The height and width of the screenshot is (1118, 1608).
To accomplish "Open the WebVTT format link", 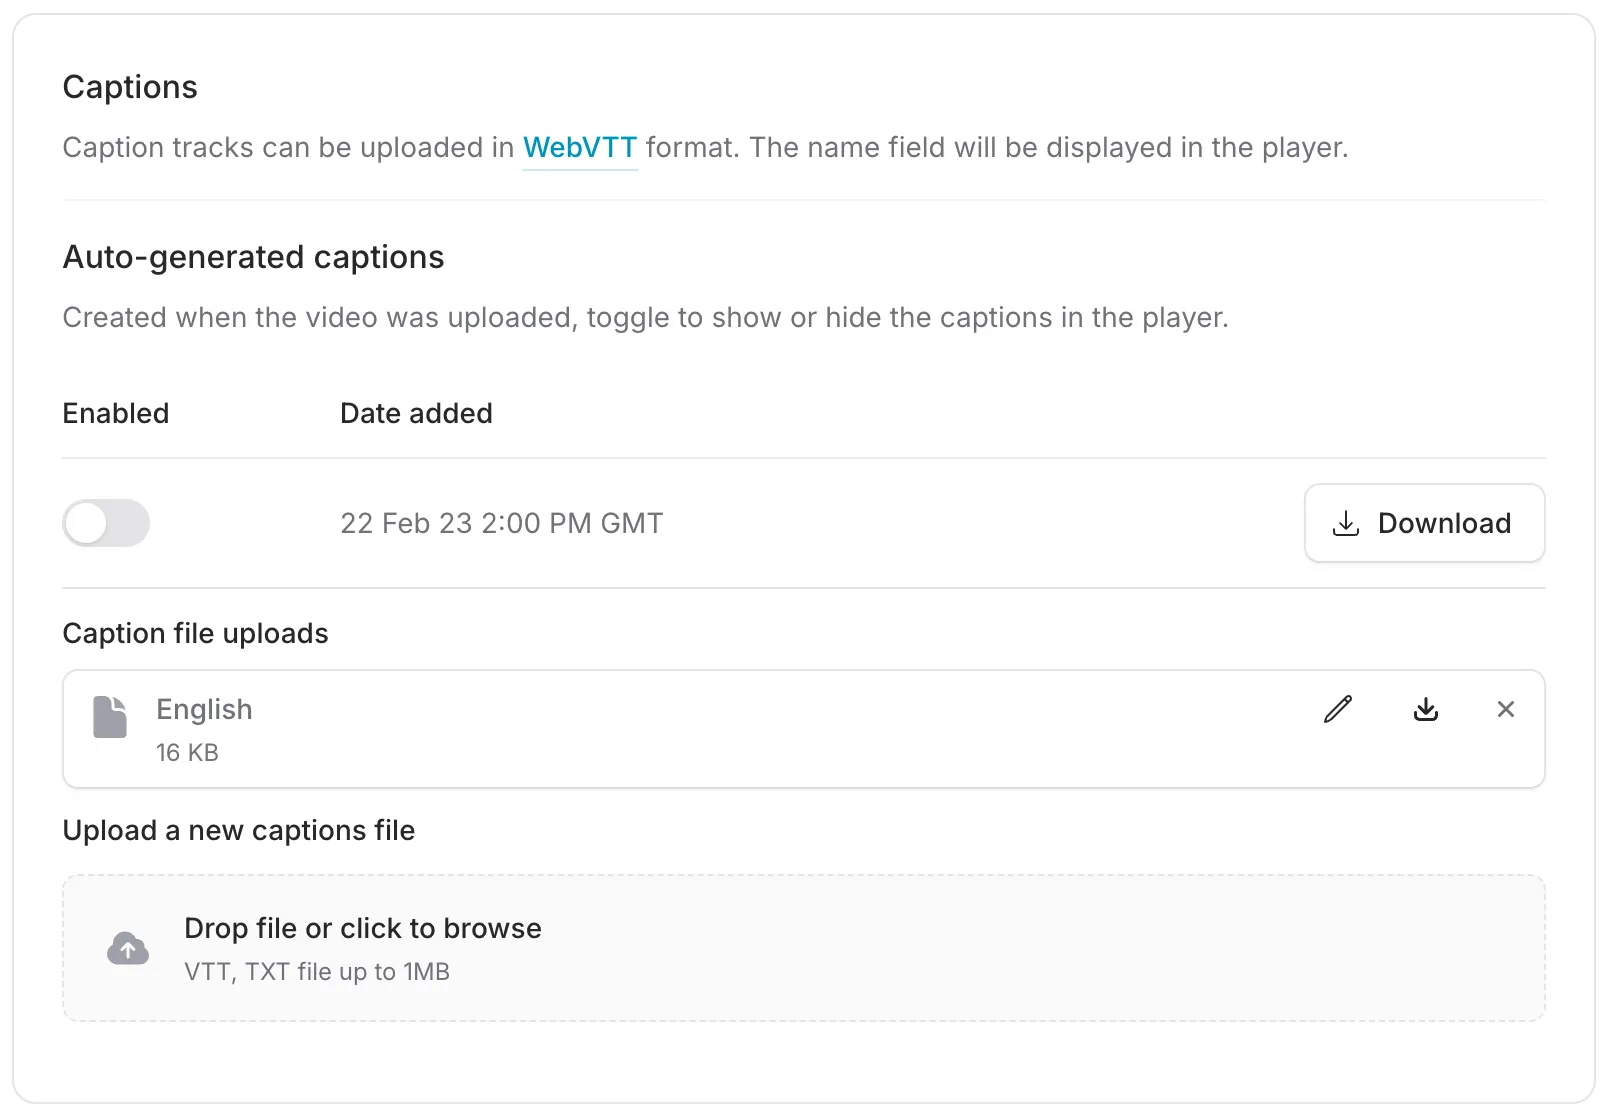I will [579, 148].
